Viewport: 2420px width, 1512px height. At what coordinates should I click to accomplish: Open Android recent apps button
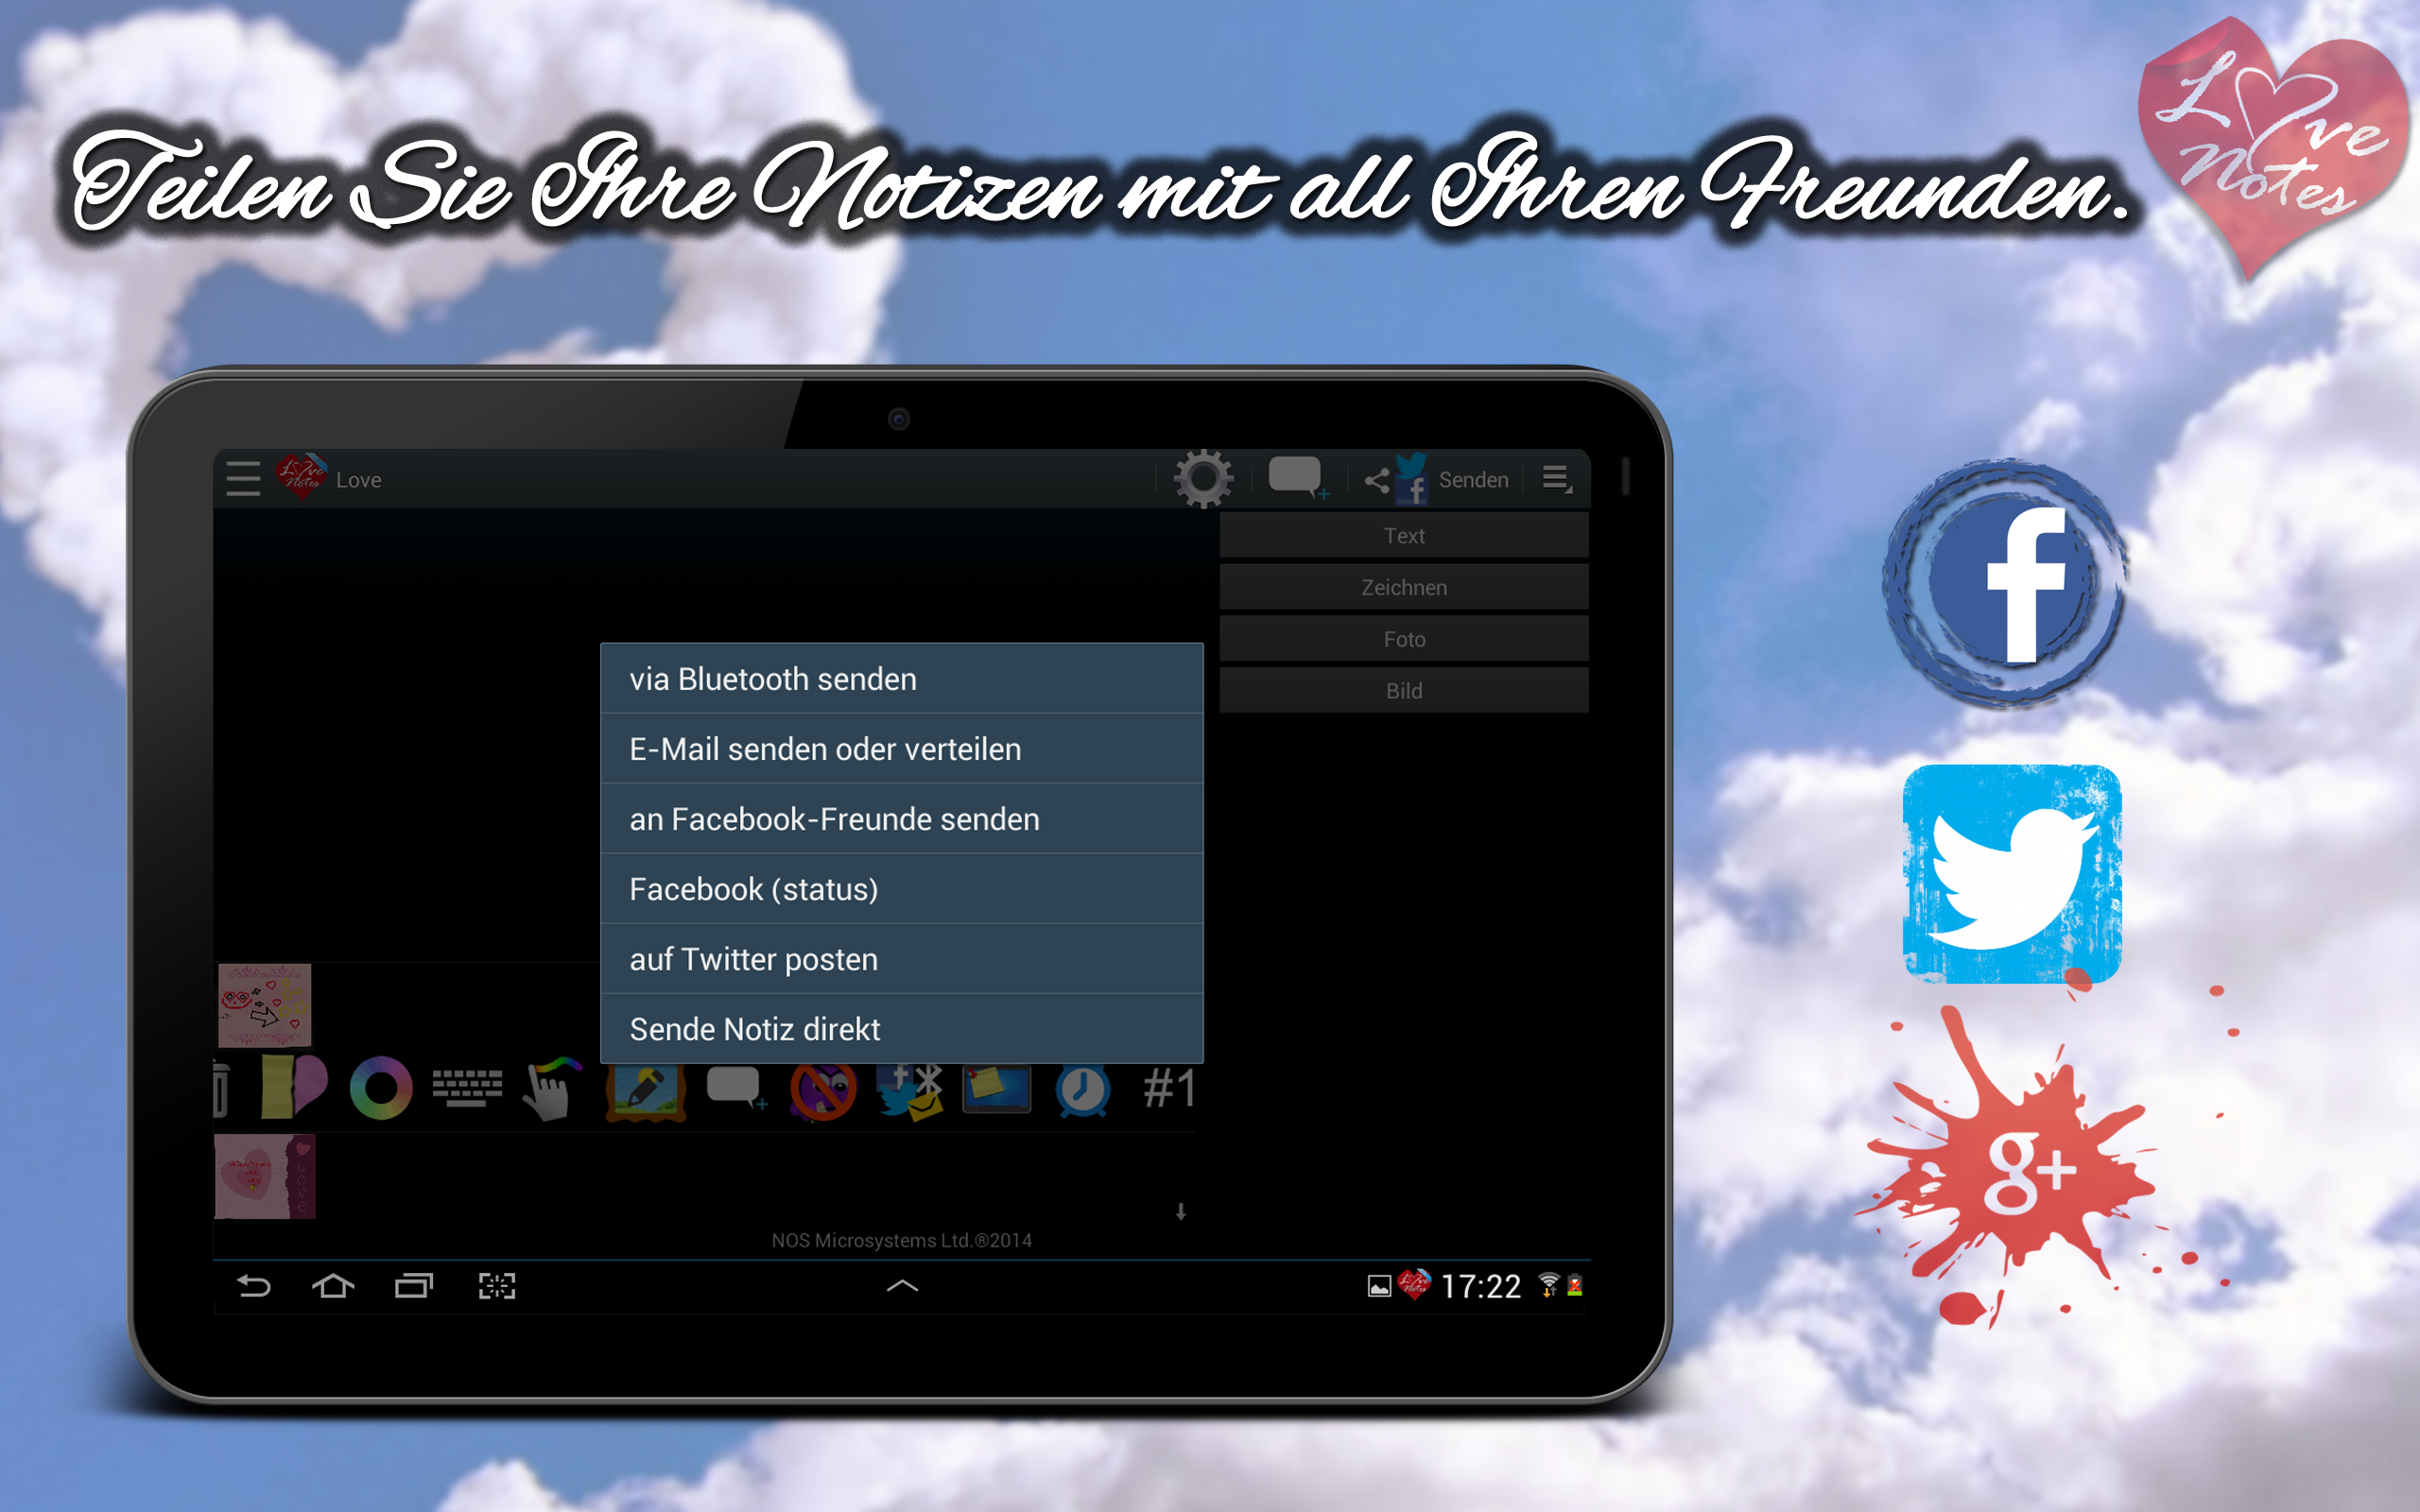click(413, 1286)
